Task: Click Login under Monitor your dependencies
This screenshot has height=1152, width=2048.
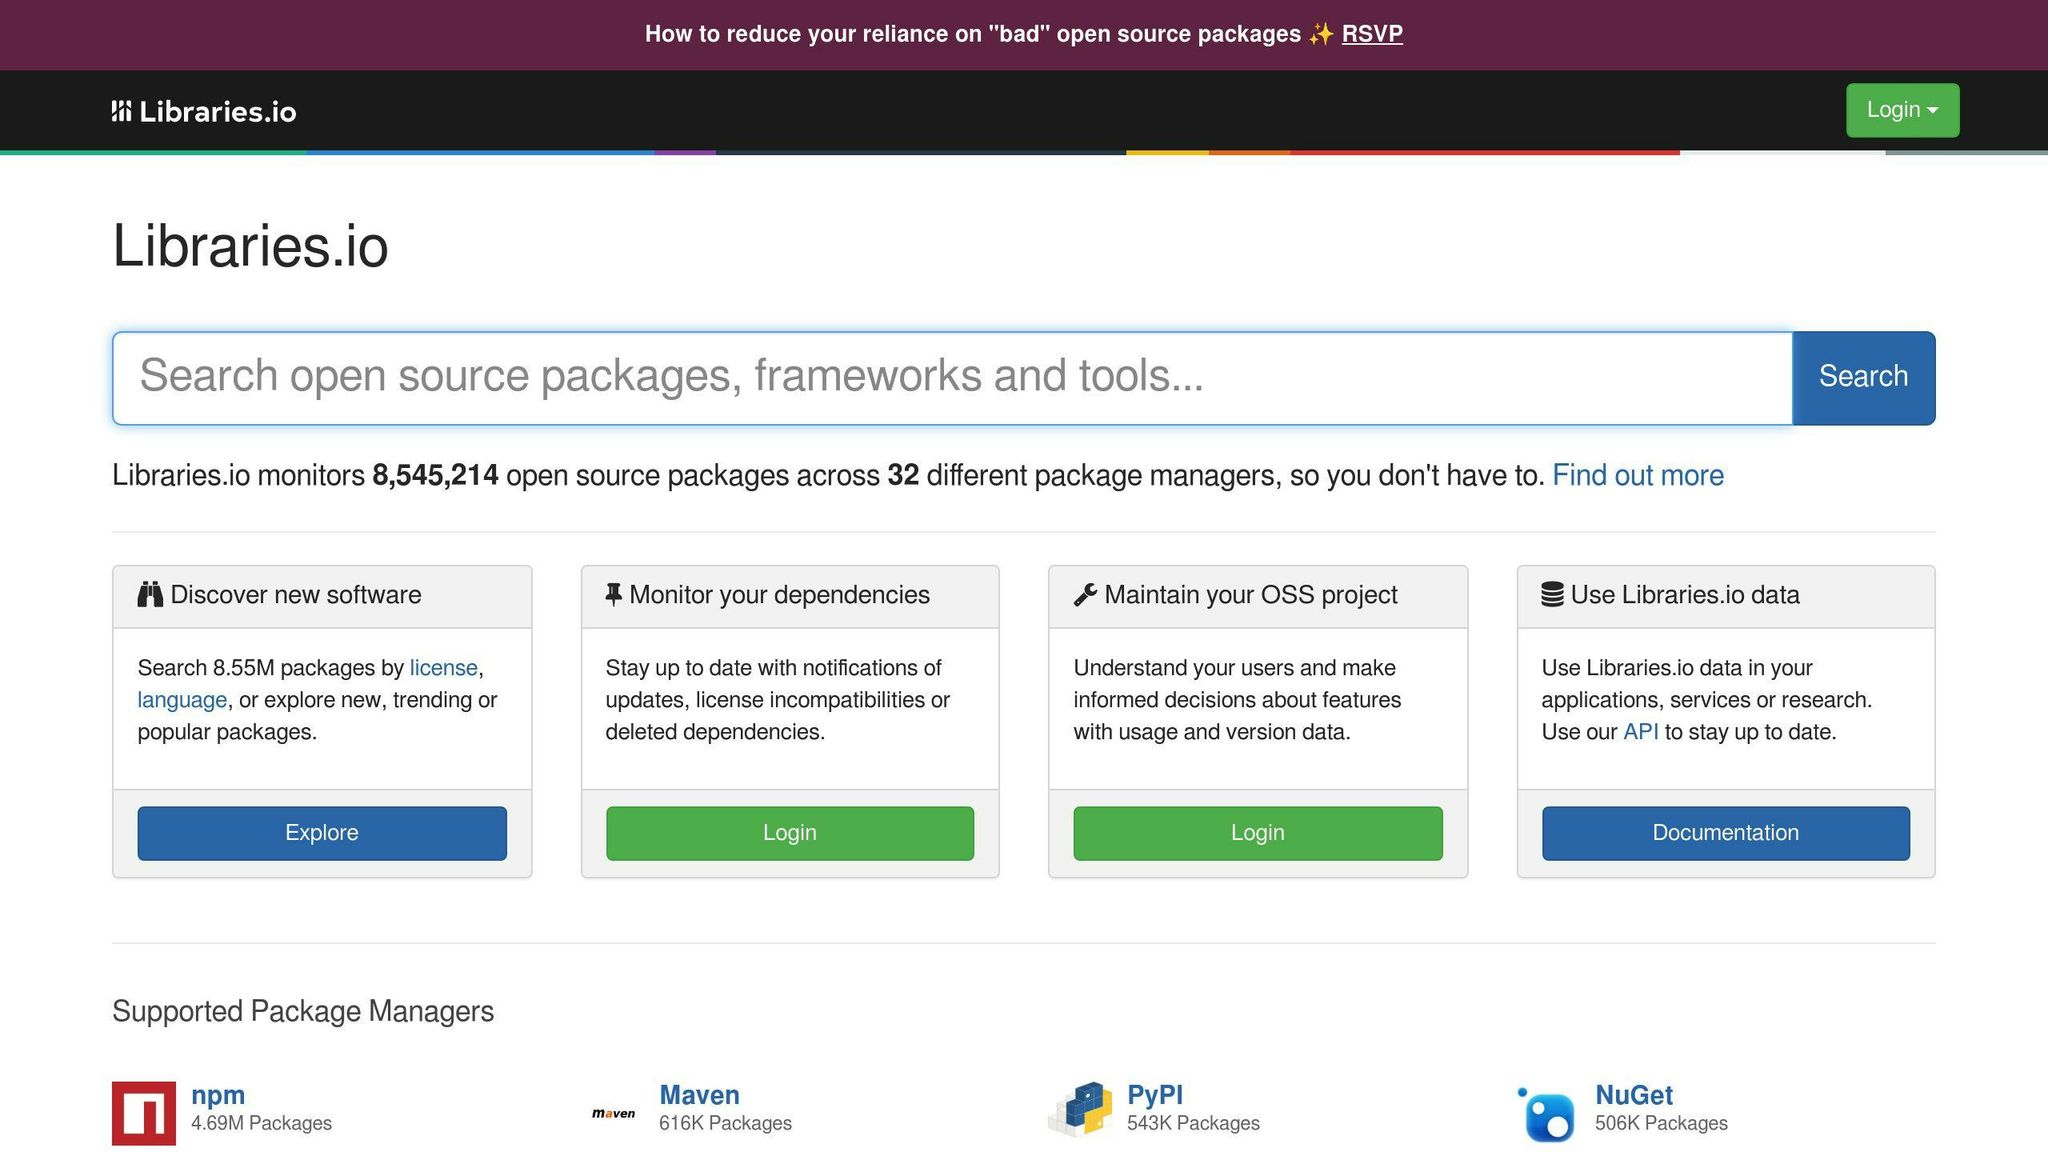Action: coord(789,832)
